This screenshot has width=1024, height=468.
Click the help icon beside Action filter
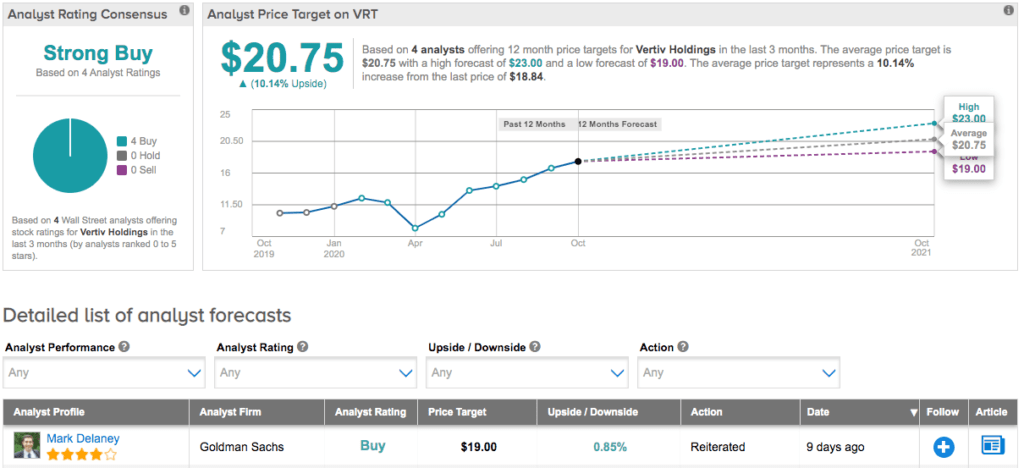[x=683, y=347]
